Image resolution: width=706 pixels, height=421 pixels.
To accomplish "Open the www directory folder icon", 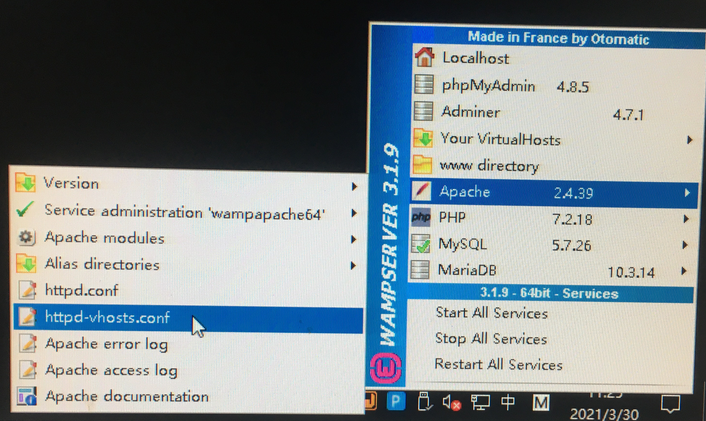I will tap(424, 166).
